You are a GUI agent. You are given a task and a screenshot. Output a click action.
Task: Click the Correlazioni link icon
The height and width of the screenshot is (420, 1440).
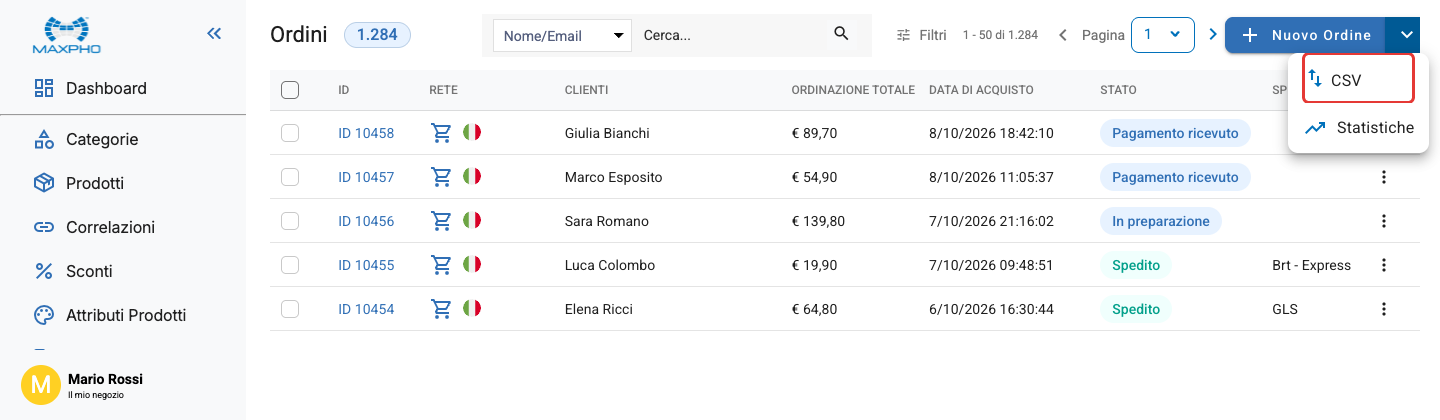(x=43, y=227)
